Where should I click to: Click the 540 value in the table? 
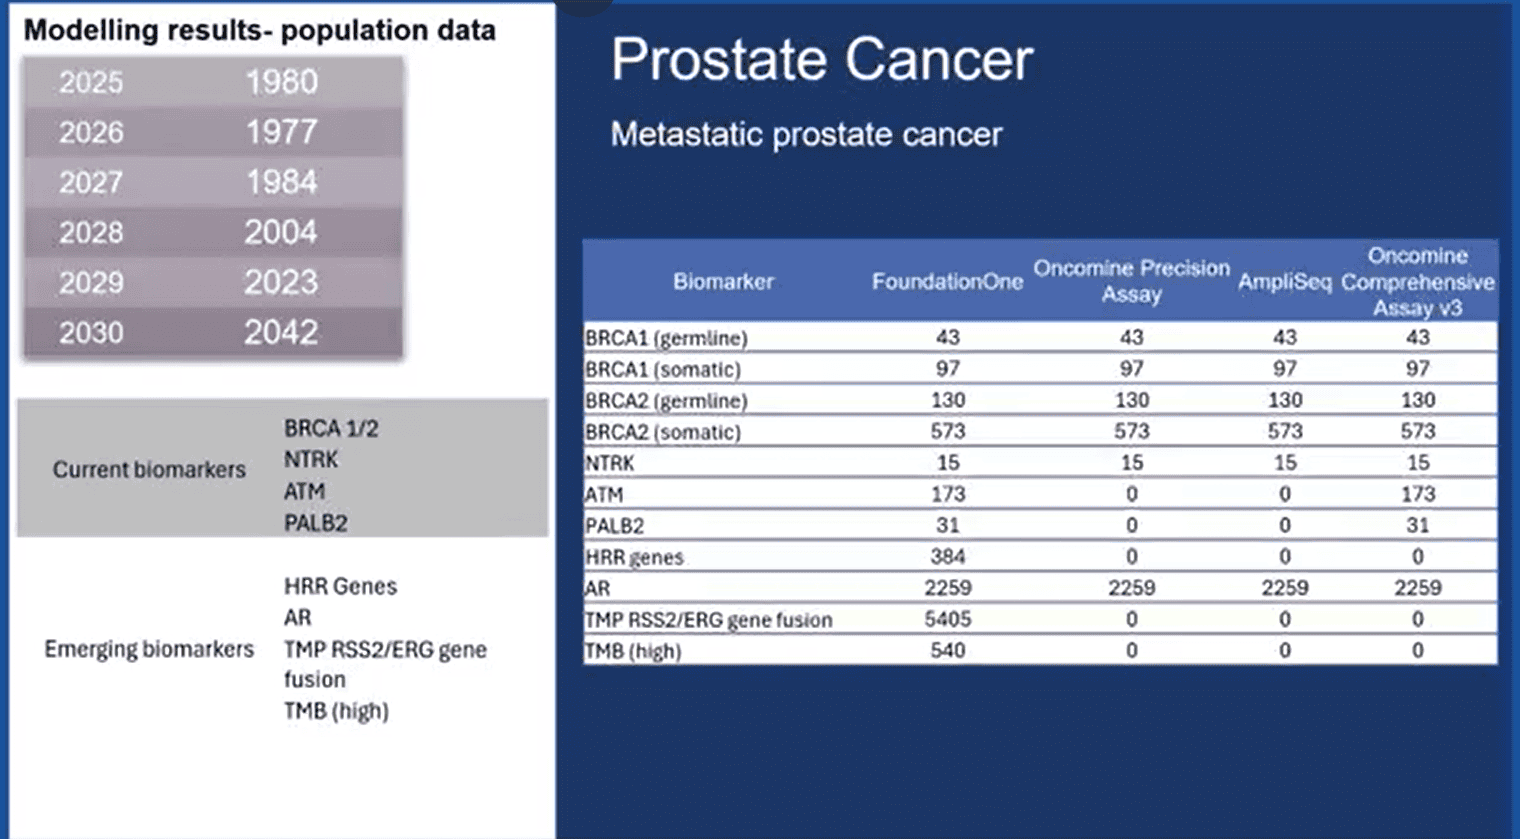(947, 650)
